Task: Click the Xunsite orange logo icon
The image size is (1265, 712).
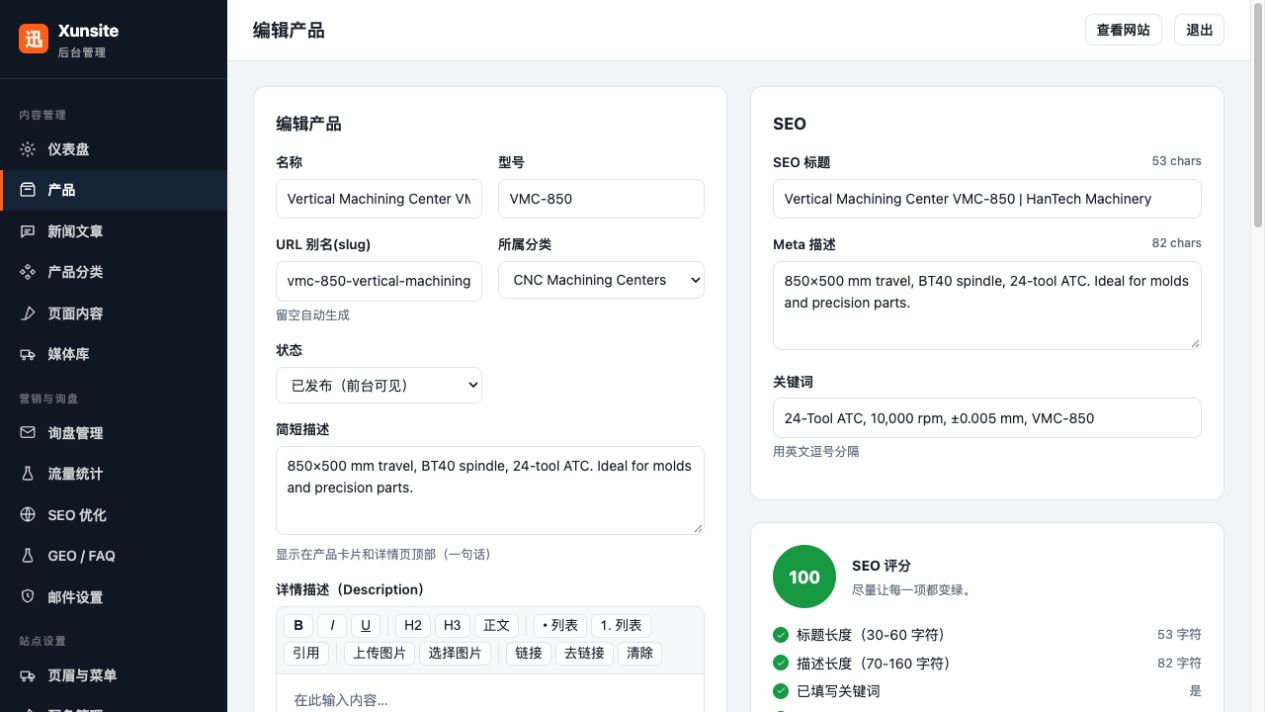Action: [34, 39]
